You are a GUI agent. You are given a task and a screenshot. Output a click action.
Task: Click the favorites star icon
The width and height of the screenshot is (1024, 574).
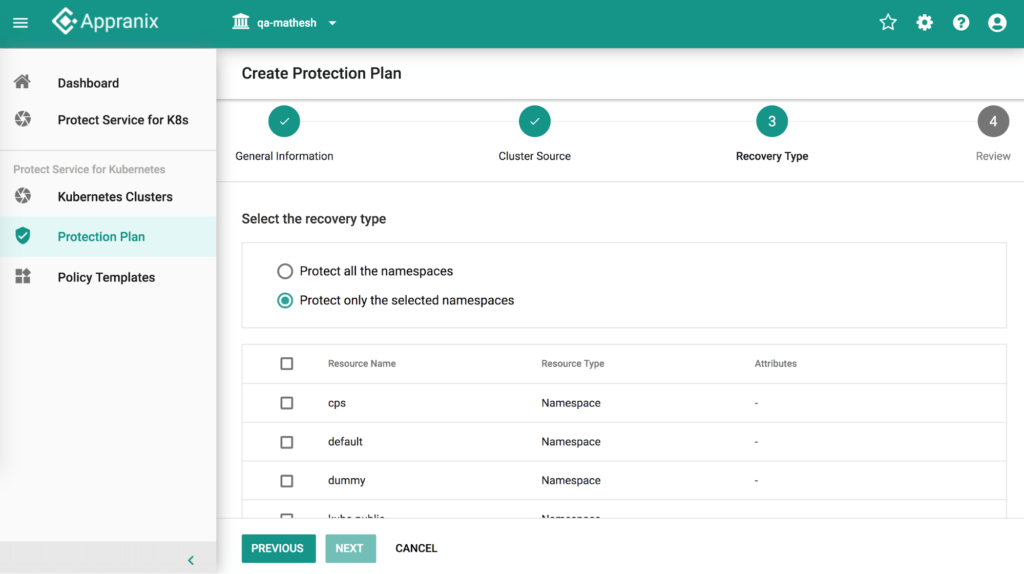(888, 23)
